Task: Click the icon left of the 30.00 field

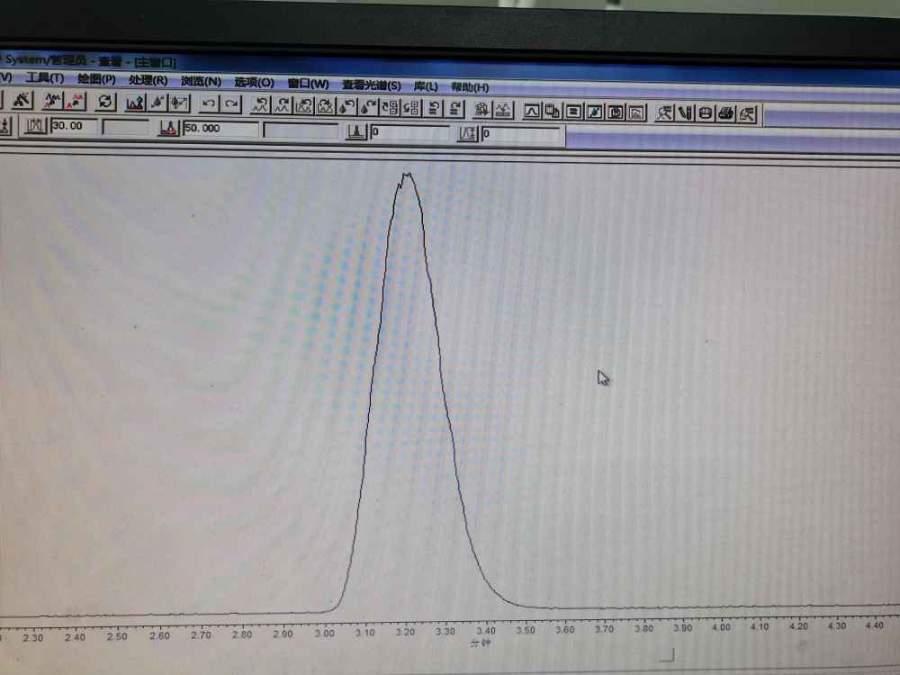Action: 36,125
